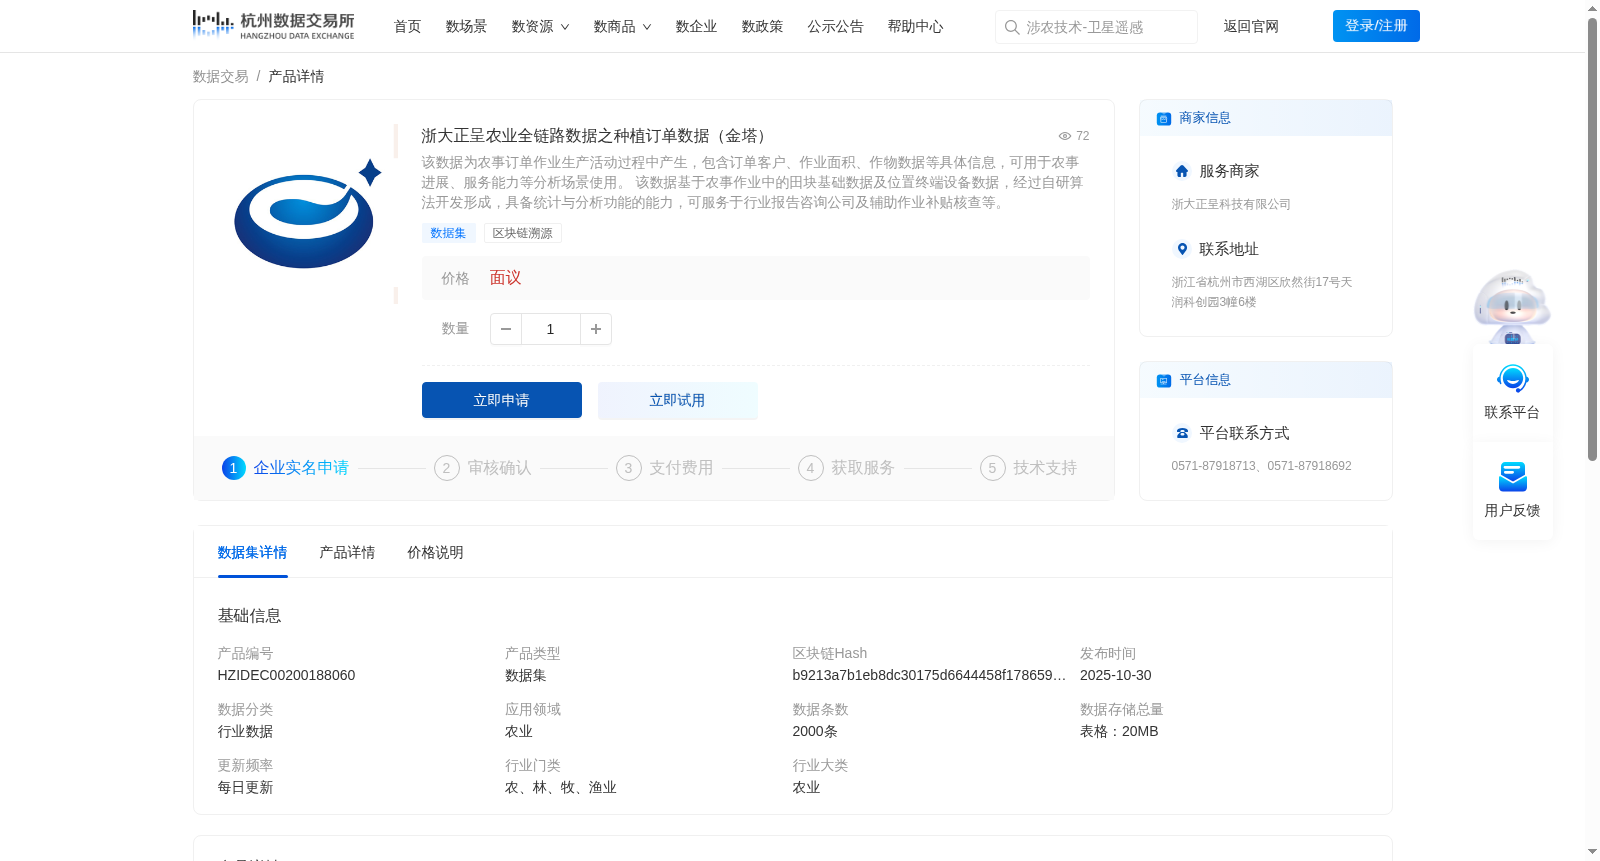Click the 服务商家 home icon
1600x861 pixels.
coord(1182,171)
